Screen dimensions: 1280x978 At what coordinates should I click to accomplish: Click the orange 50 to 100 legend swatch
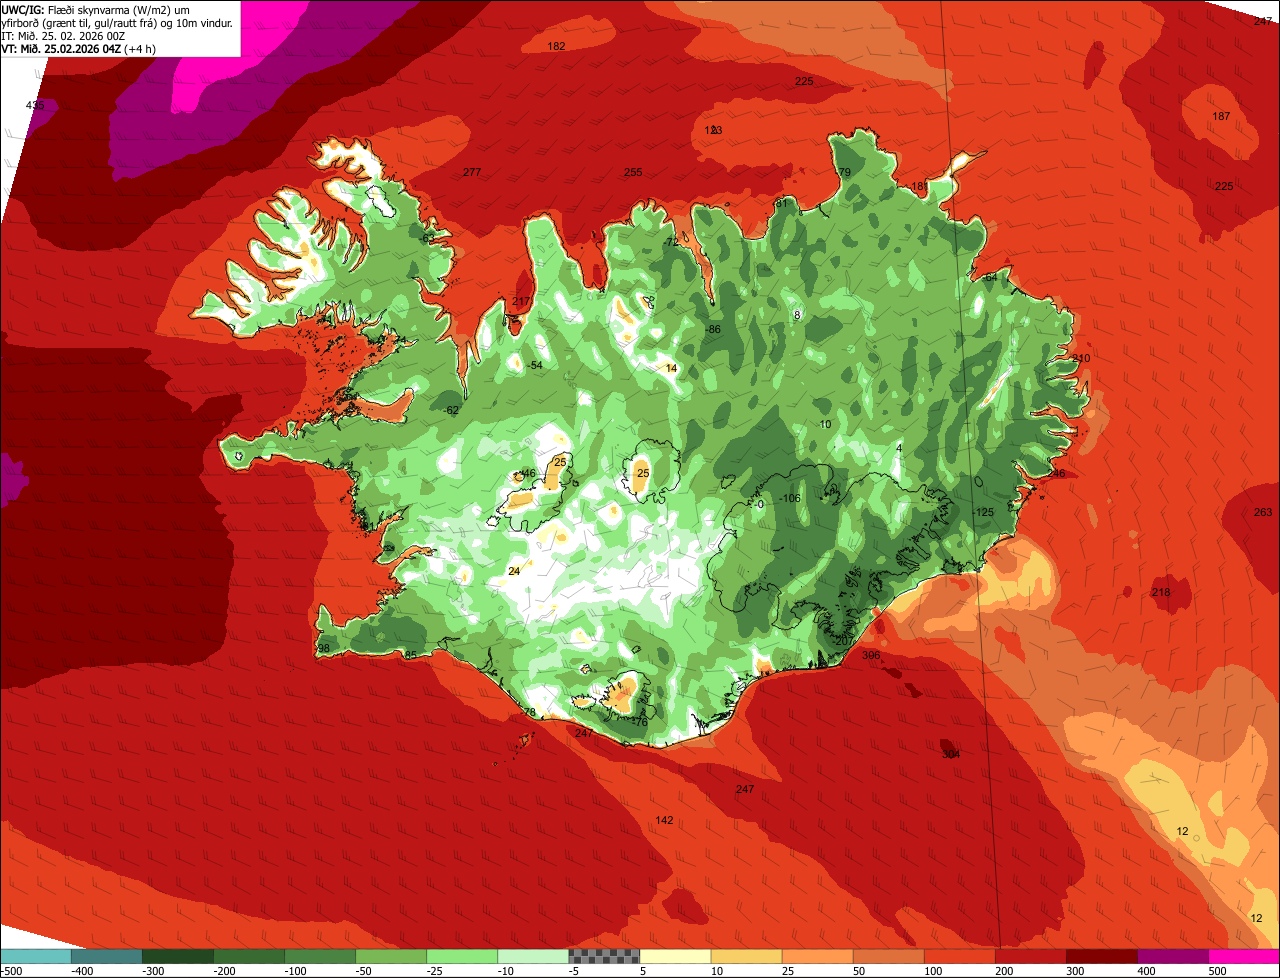(888, 956)
